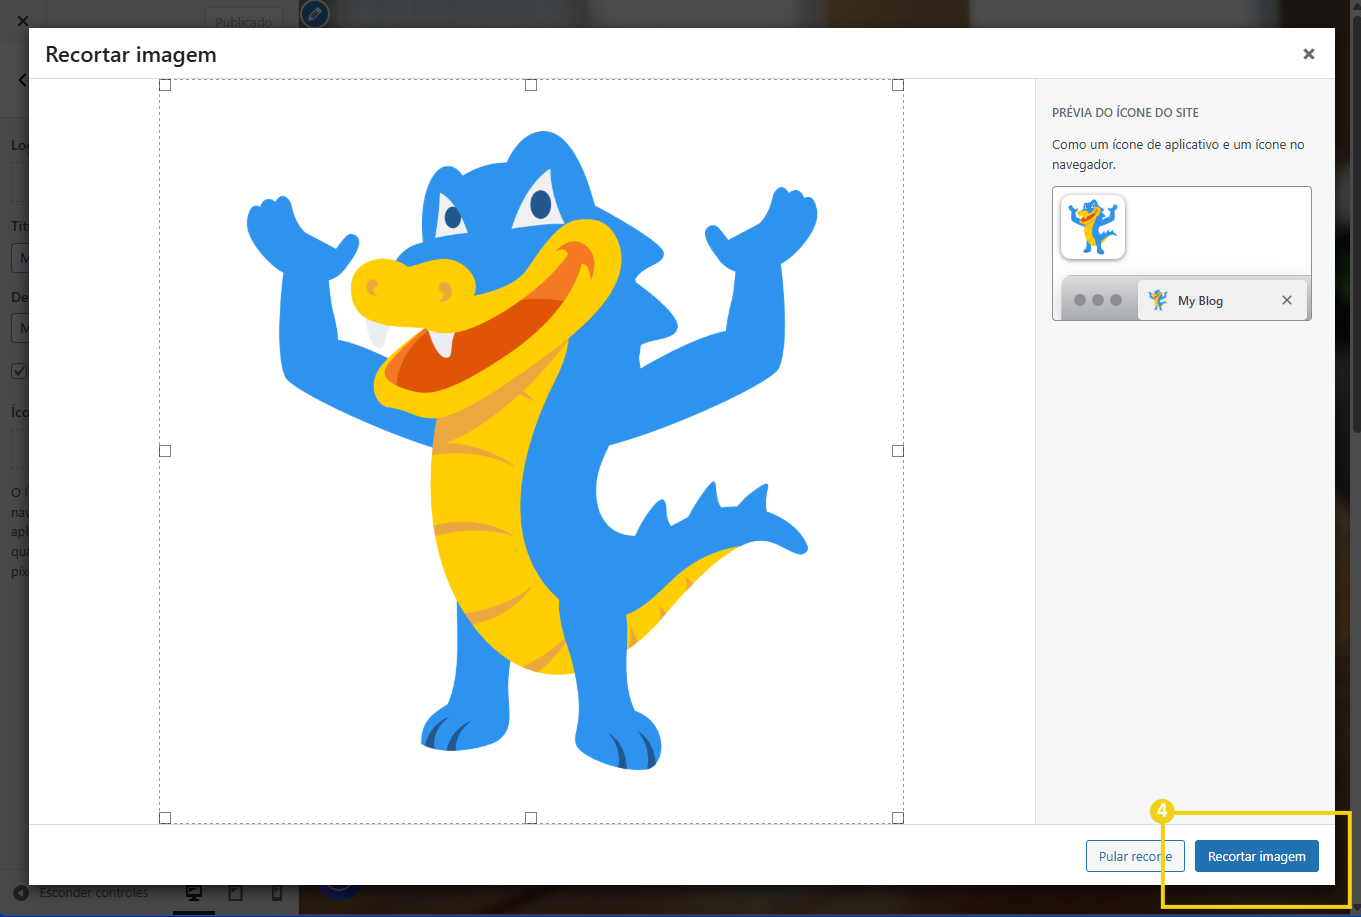Click the top-center crop handle
The image size is (1361, 917).
[531, 85]
